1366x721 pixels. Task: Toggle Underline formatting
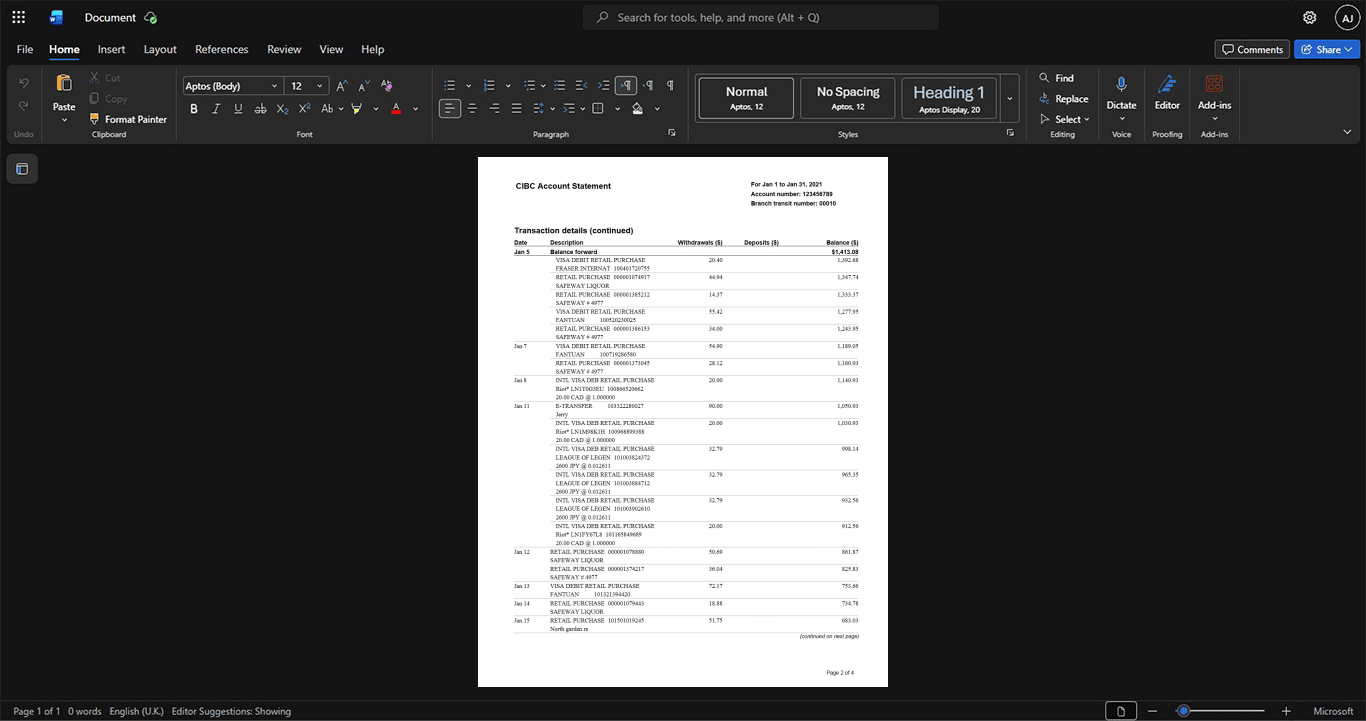pos(238,109)
